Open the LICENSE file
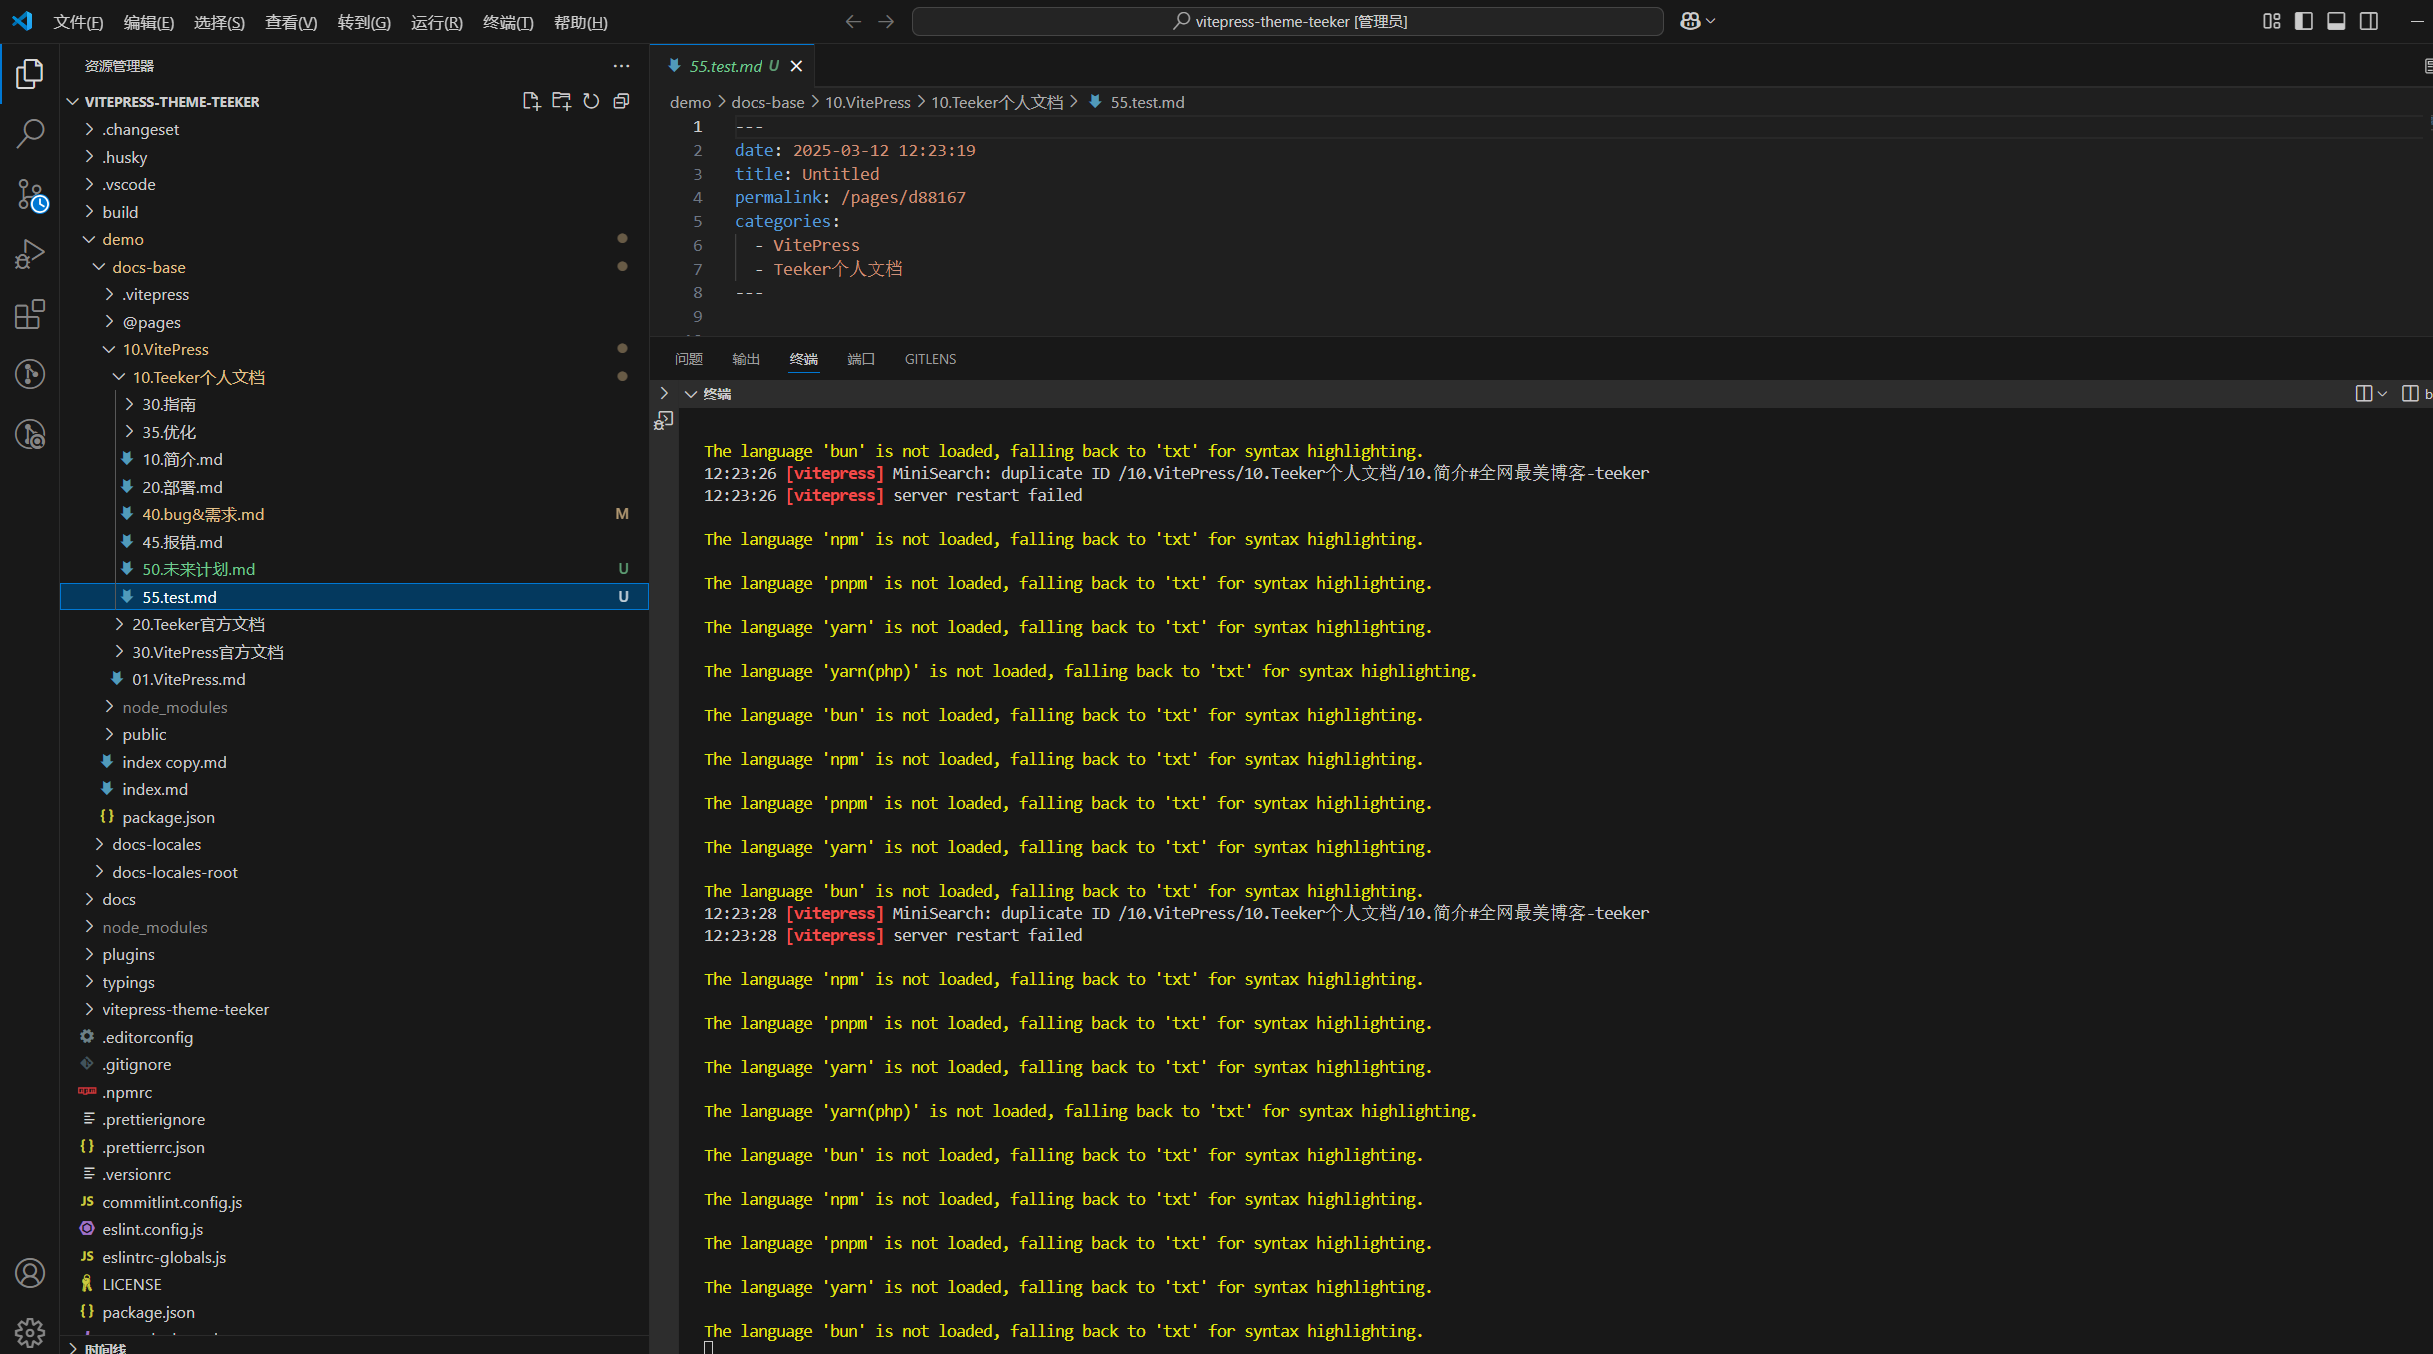This screenshot has height=1354, width=2433. (x=132, y=1284)
